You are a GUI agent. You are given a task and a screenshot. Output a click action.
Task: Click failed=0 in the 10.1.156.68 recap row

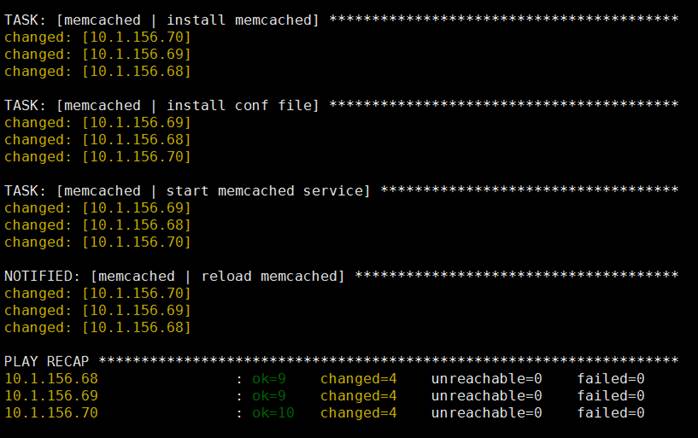tap(611, 379)
